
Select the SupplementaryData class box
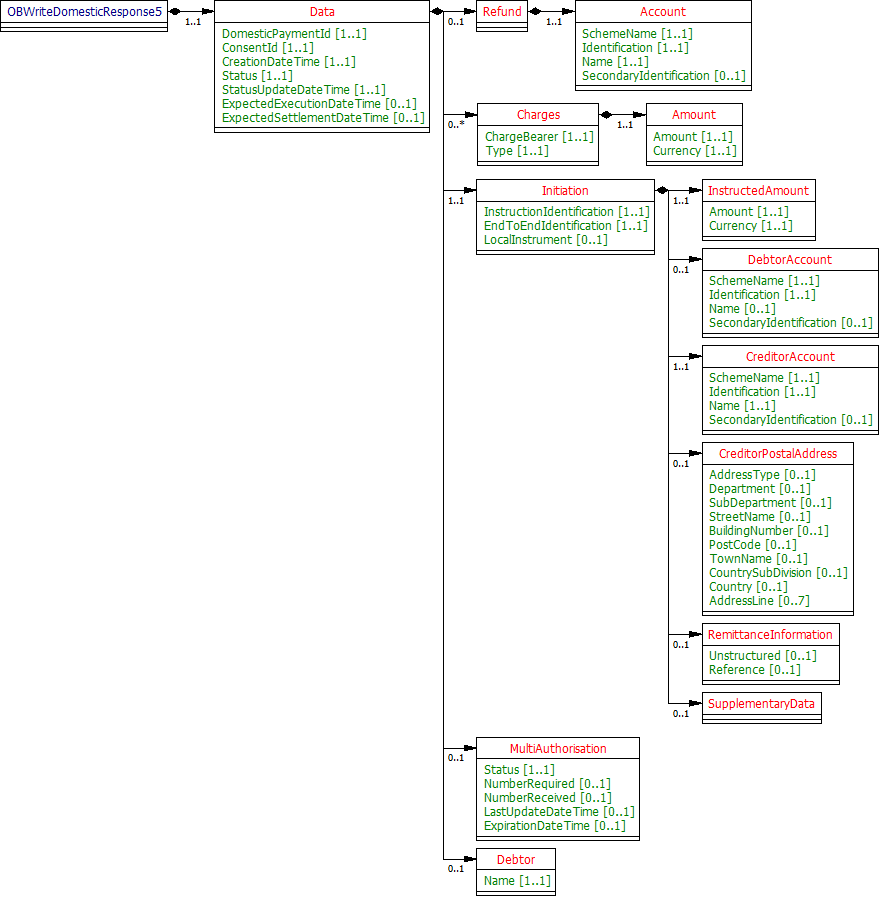click(x=761, y=703)
